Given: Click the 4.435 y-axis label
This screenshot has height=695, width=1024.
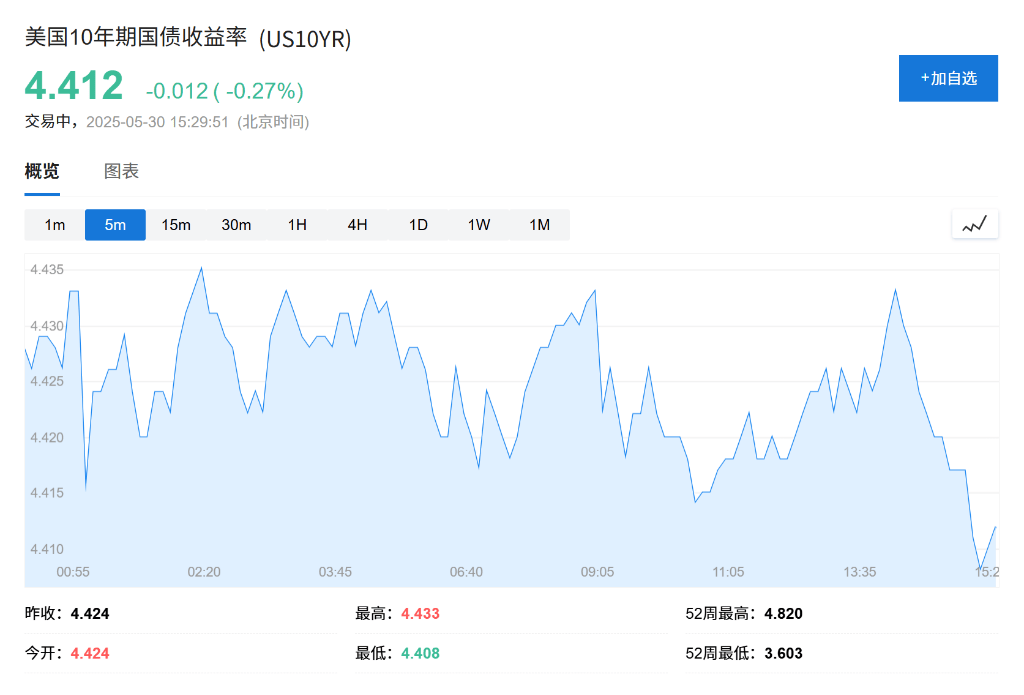Looking at the screenshot, I should point(47,270).
